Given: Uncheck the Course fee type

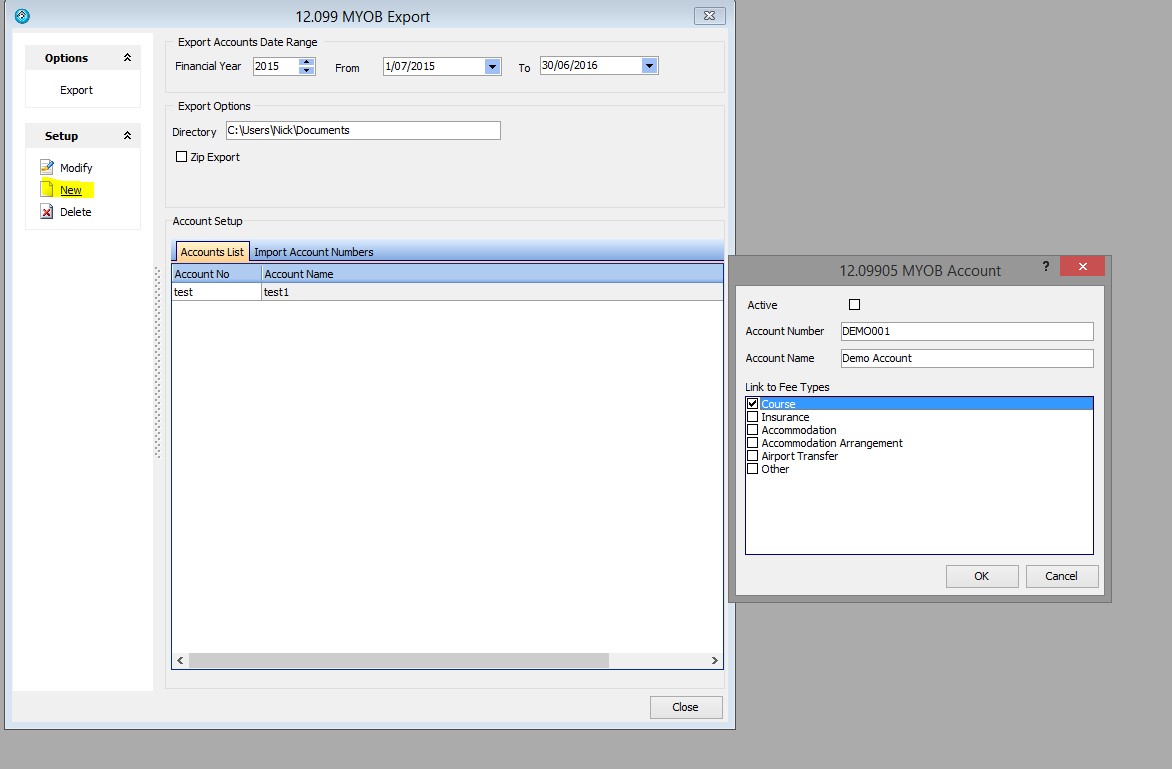Looking at the screenshot, I should (753, 404).
